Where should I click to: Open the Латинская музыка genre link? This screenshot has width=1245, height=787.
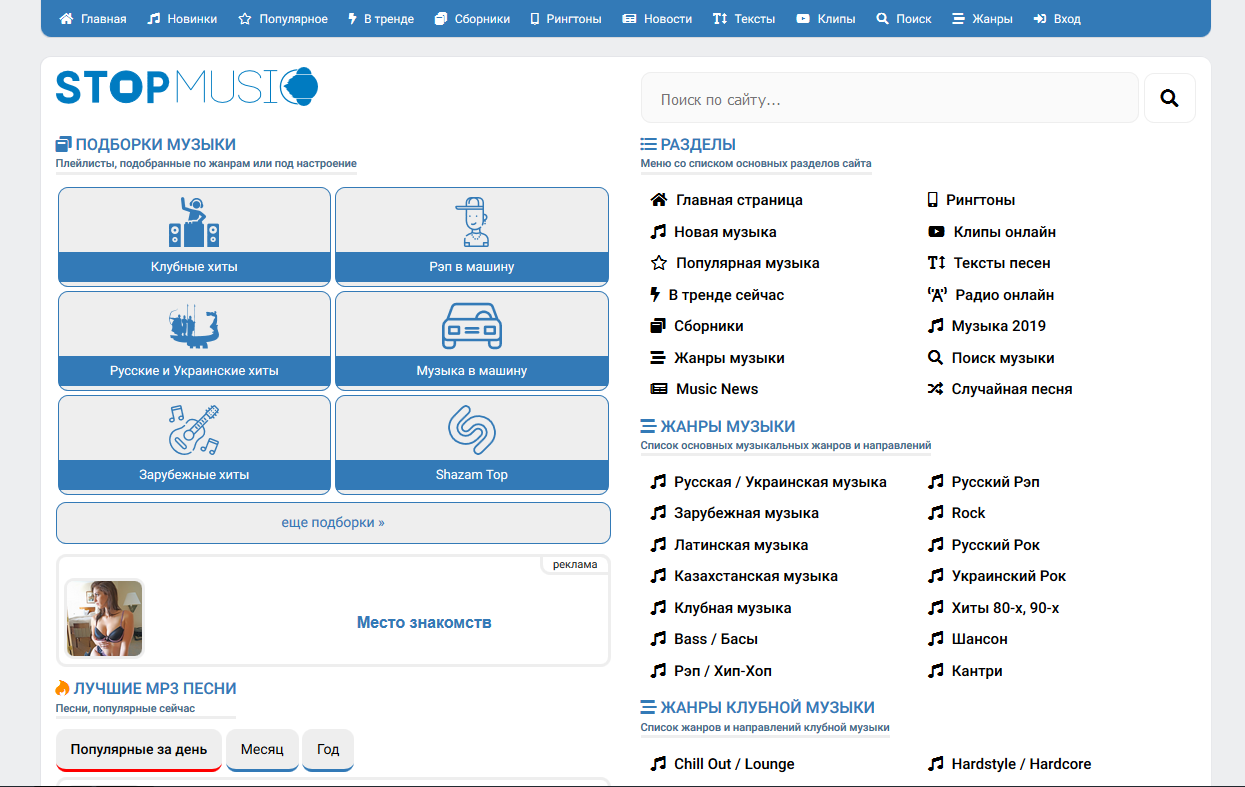741,545
